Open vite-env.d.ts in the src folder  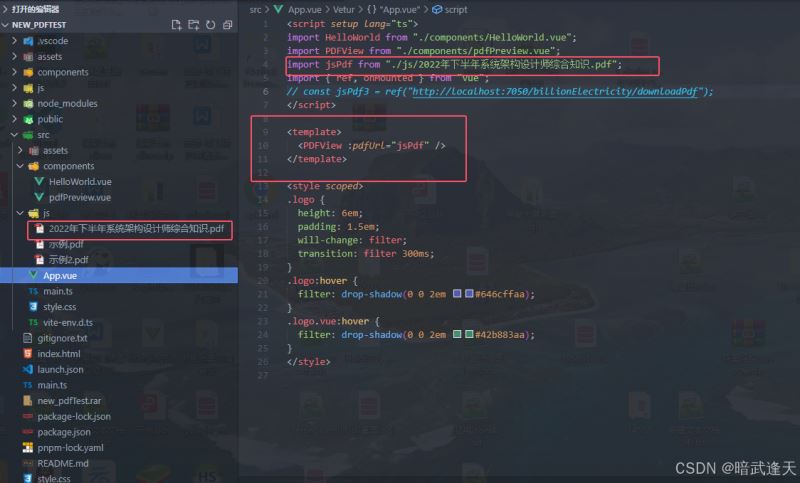click(68, 322)
